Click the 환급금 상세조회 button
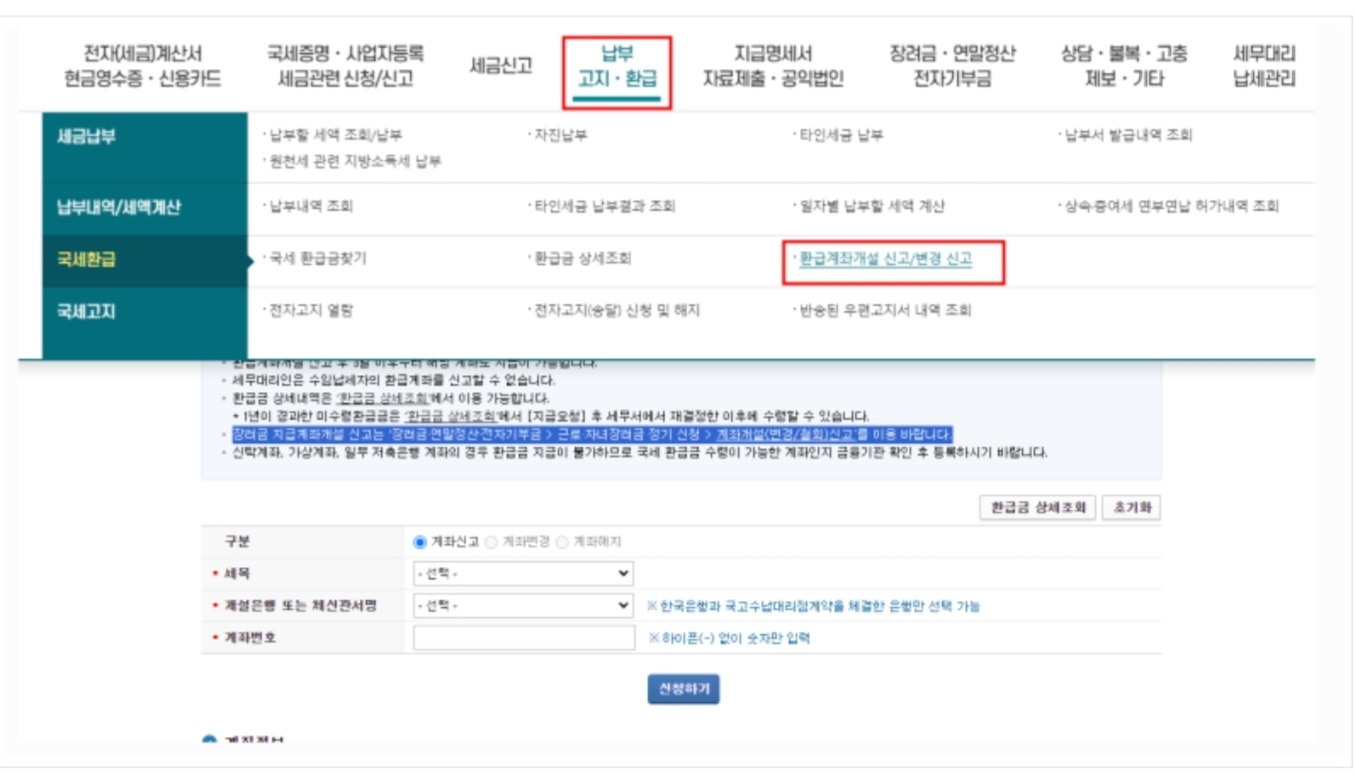 1038,508
